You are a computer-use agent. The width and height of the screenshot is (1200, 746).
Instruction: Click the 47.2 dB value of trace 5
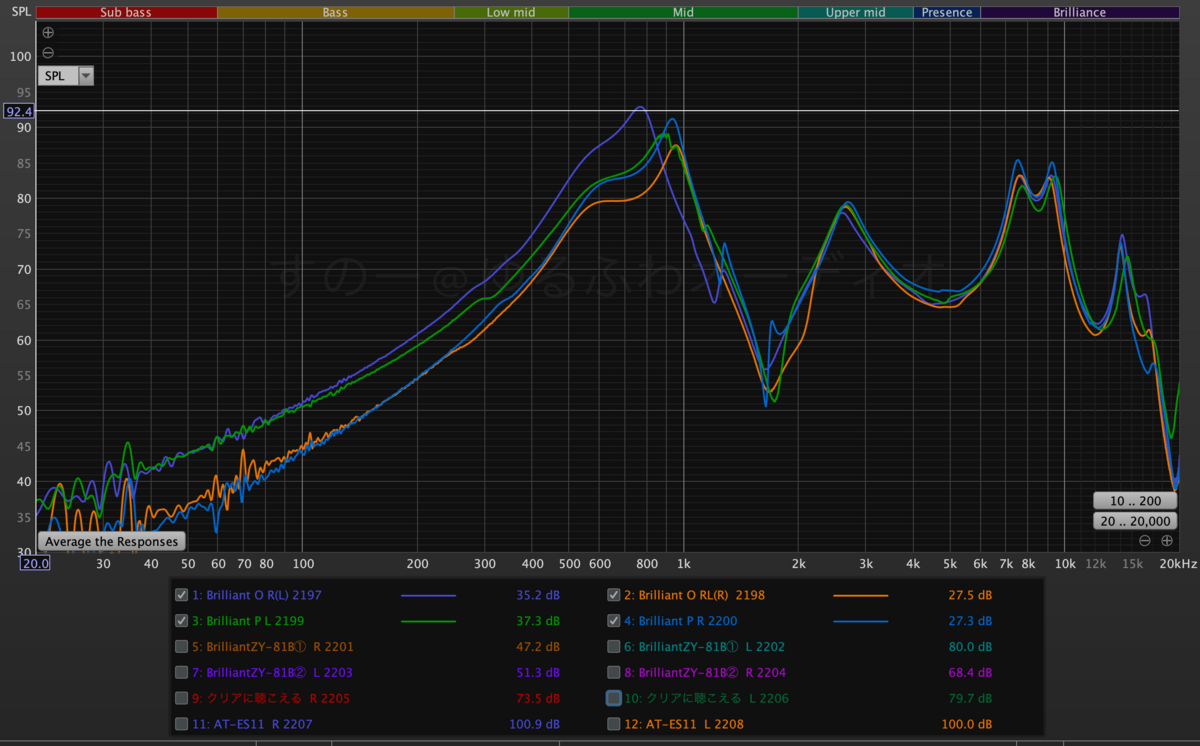click(x=538, y=647)
